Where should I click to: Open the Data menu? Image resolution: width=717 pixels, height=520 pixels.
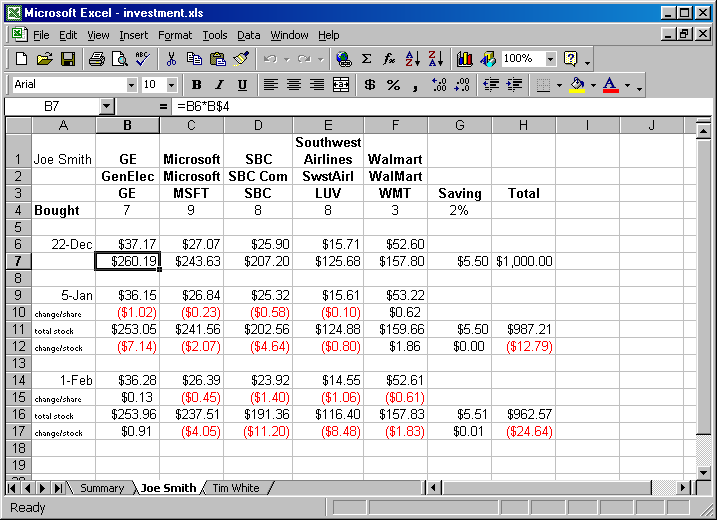pyautogui.click(x=248, y=35)
